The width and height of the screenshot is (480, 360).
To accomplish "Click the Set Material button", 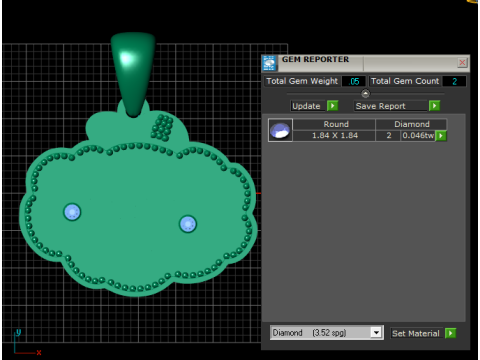I will 416,333.
